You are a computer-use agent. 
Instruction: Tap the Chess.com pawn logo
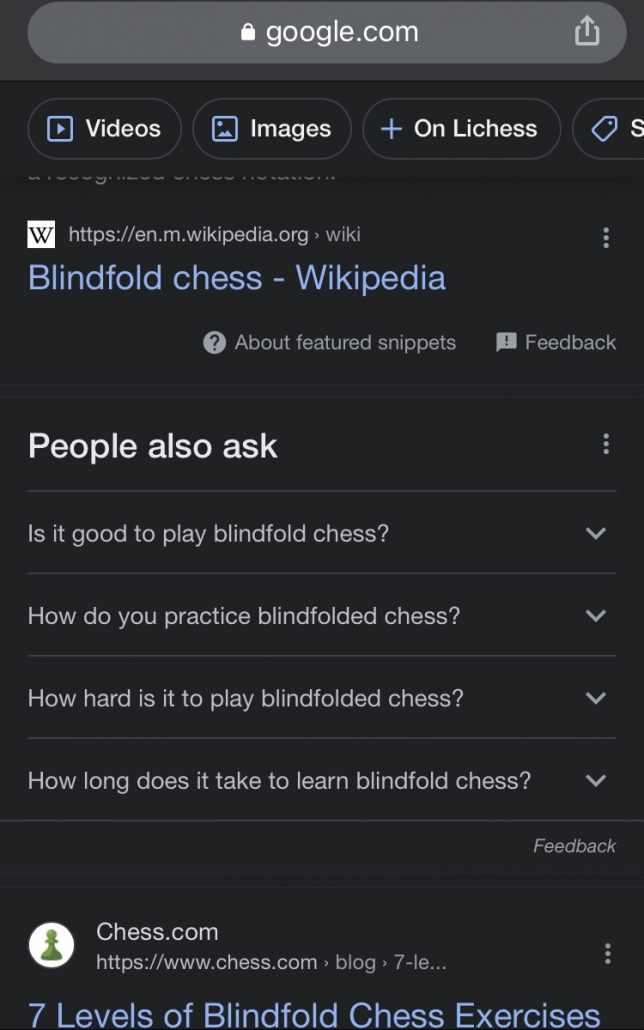point(51,945)
